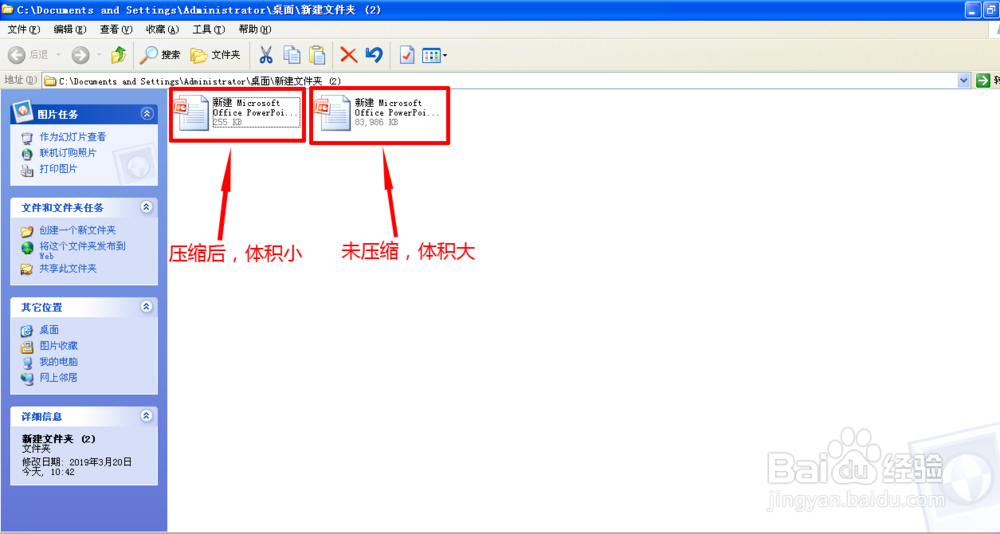Collapse the 其它位置 panel
Viewport: 1000px width, 534px height.
[147, 307]
